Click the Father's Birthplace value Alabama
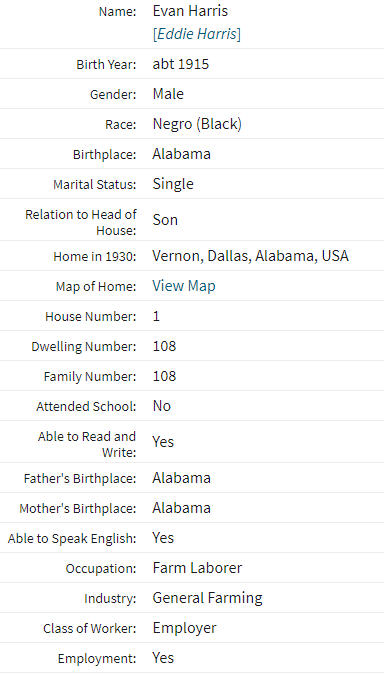Image resolution: width=387 pixels, height=675 pixels. pos(181,478)
